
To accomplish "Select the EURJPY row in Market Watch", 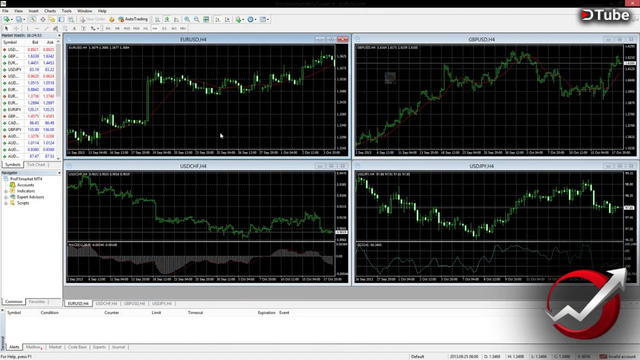I will click(x=29, y=110).
